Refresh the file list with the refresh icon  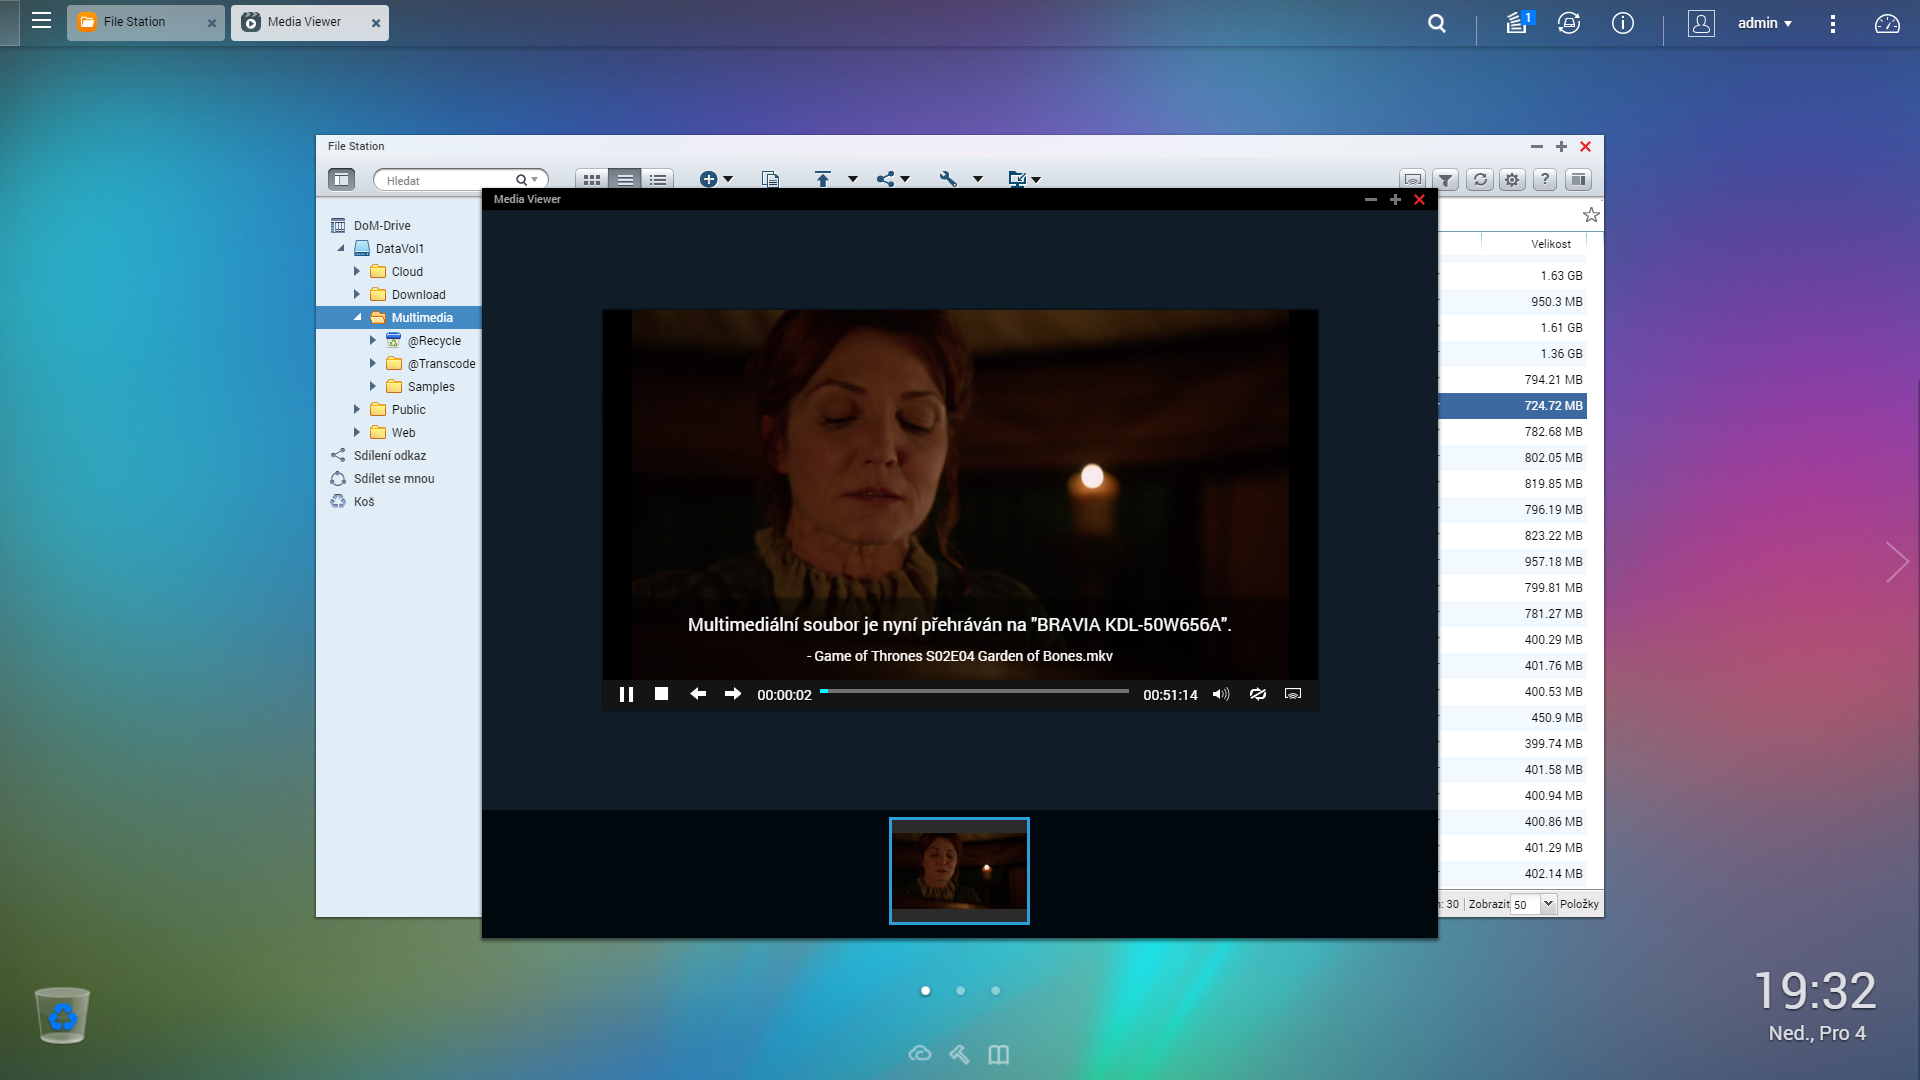pyautogui.click(x=1479, y=180)
